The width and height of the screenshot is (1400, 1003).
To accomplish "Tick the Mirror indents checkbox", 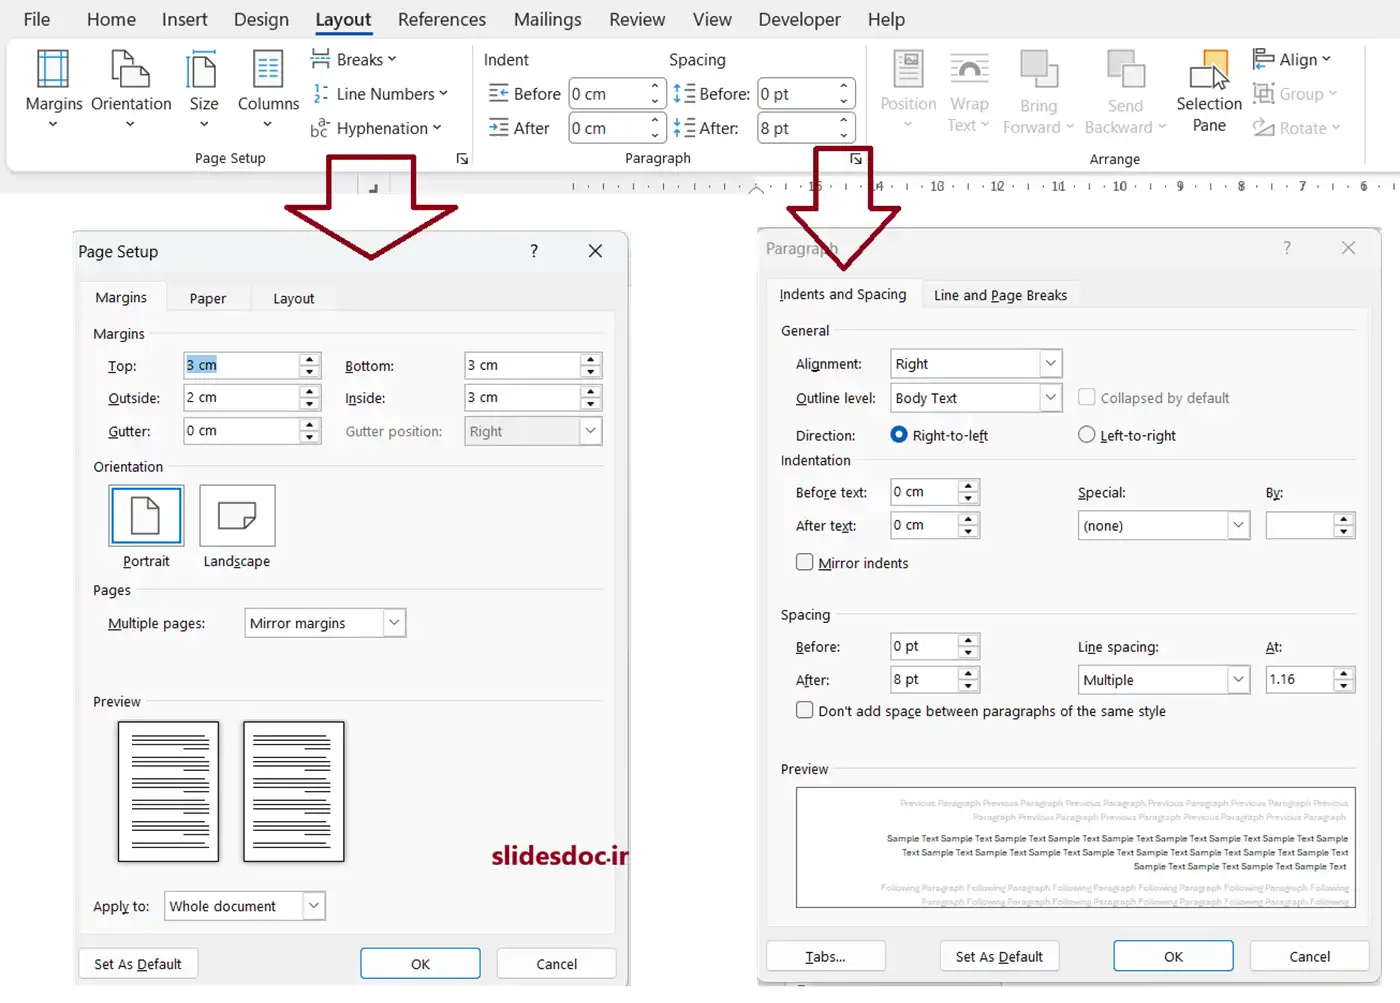I will point(804,562).
